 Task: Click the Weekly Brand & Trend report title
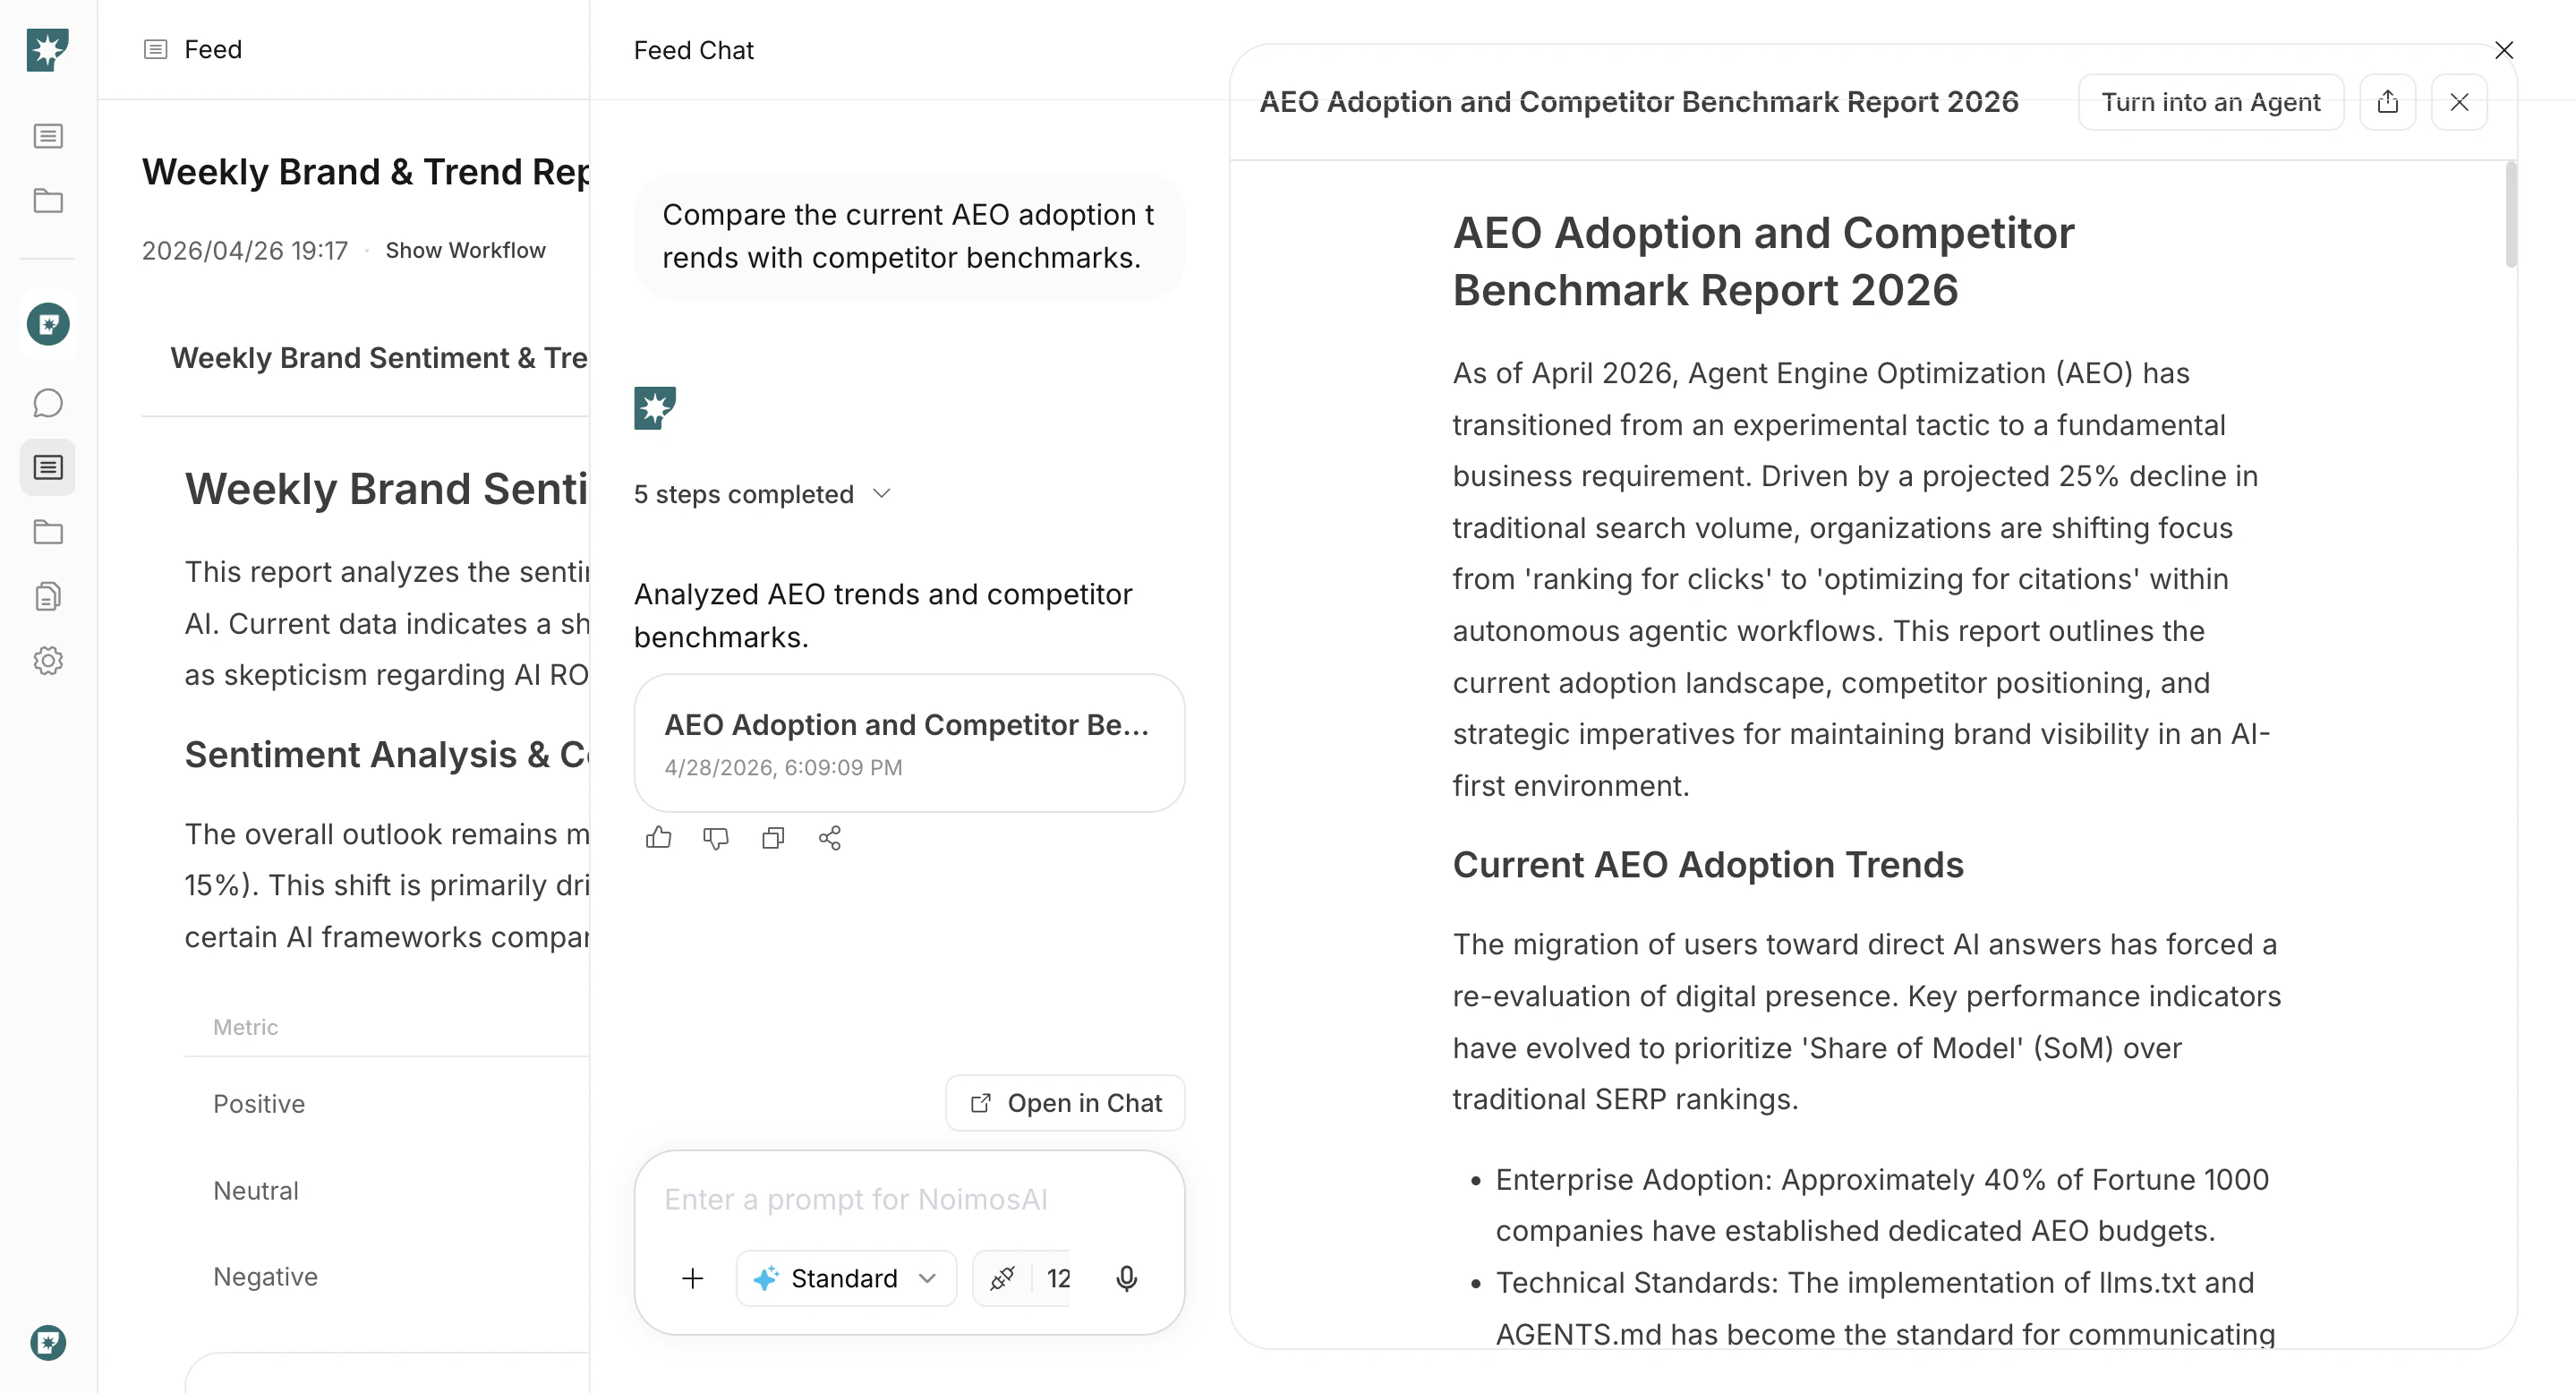tap(366, 171)
